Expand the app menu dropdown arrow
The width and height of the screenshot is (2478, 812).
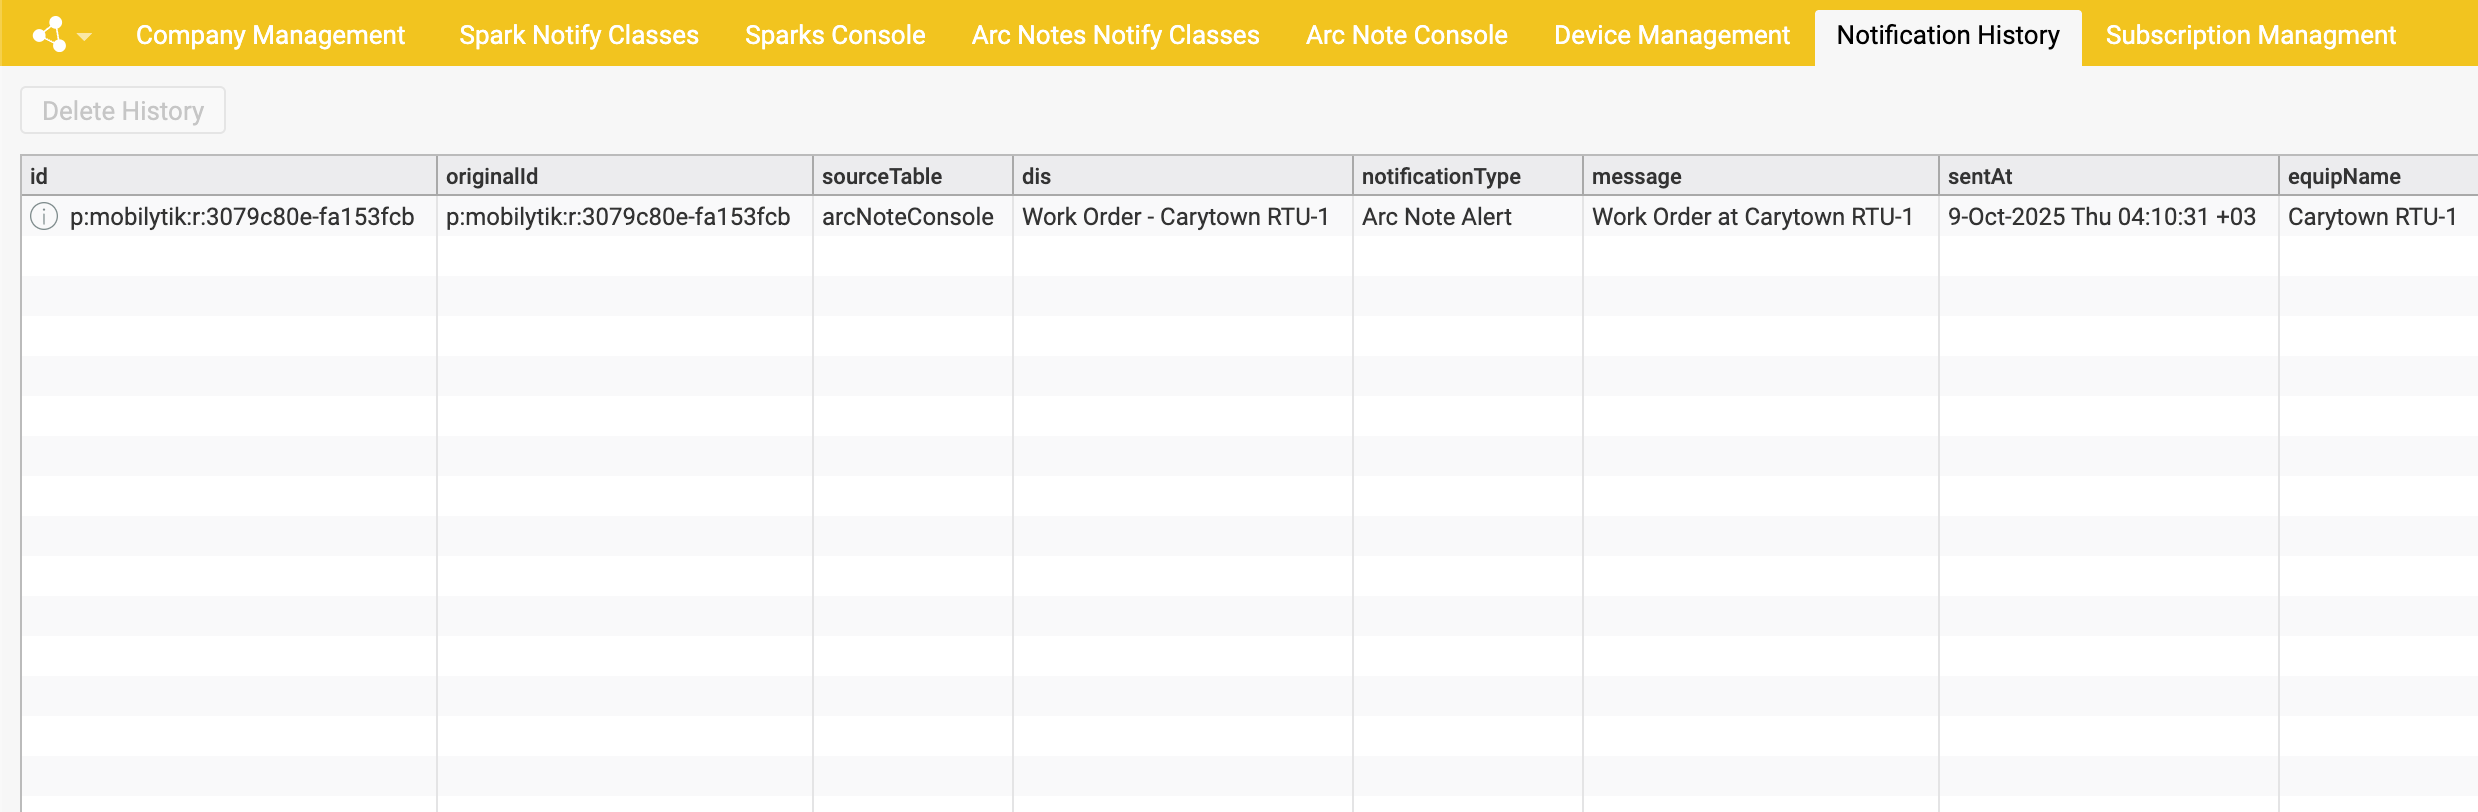[x=85, y=37]
